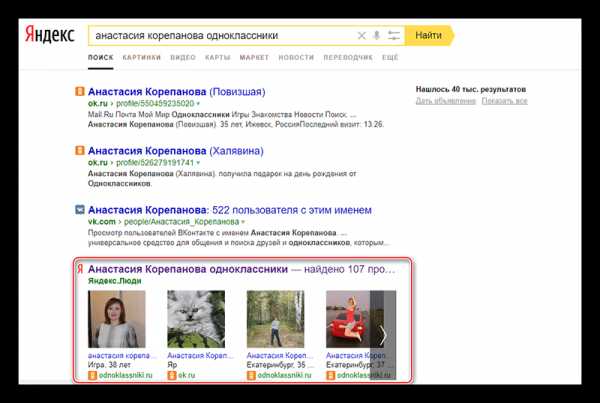Expand dropdown arrow after profile/526279191741
Image resolution: width=600 pixels, height=403 pixels.
pyautogui.click(x=198, y=163)
